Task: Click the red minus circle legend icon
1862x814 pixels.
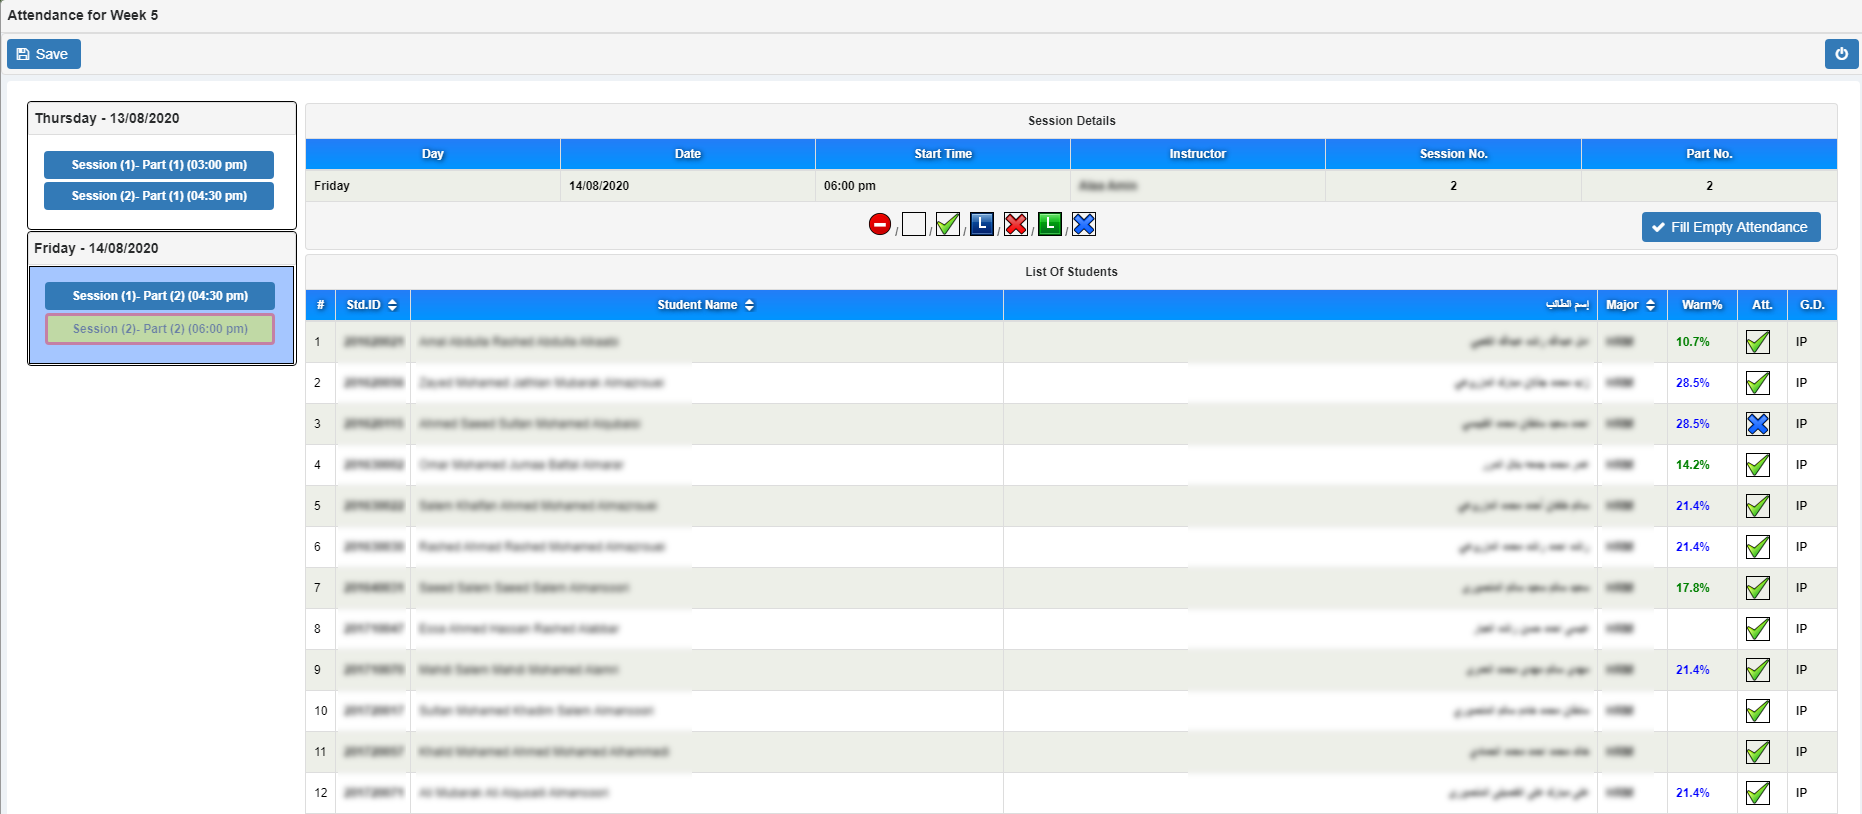Action: click(880, 224)
